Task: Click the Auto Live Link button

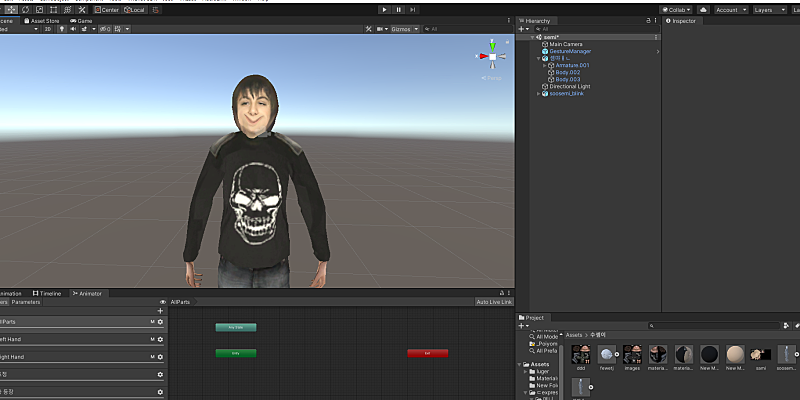Action: (x=494, y=301)
